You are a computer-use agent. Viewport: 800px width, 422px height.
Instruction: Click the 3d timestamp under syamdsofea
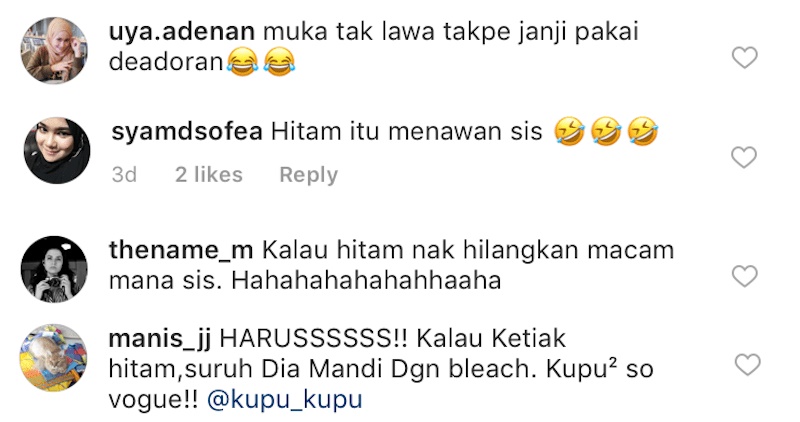click(124, 175)
